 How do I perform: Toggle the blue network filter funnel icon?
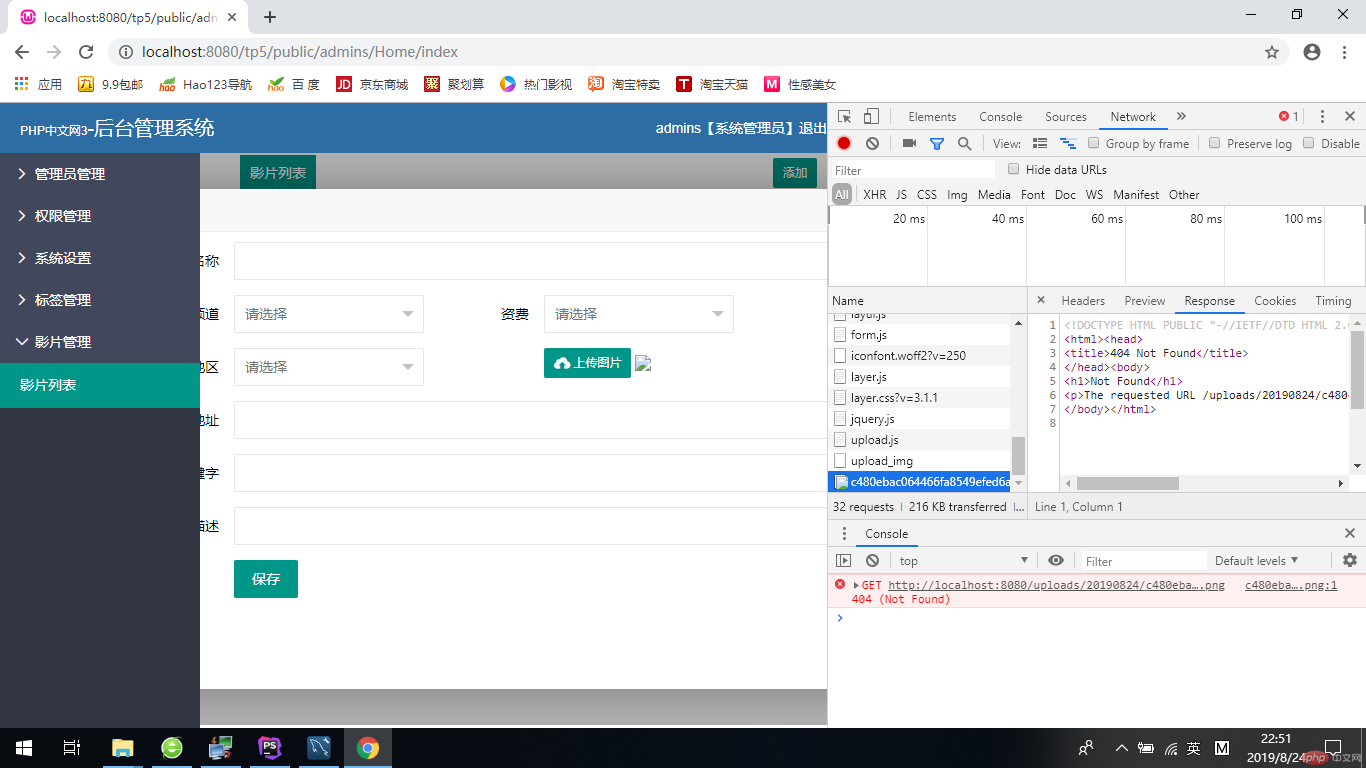point(937,143)
